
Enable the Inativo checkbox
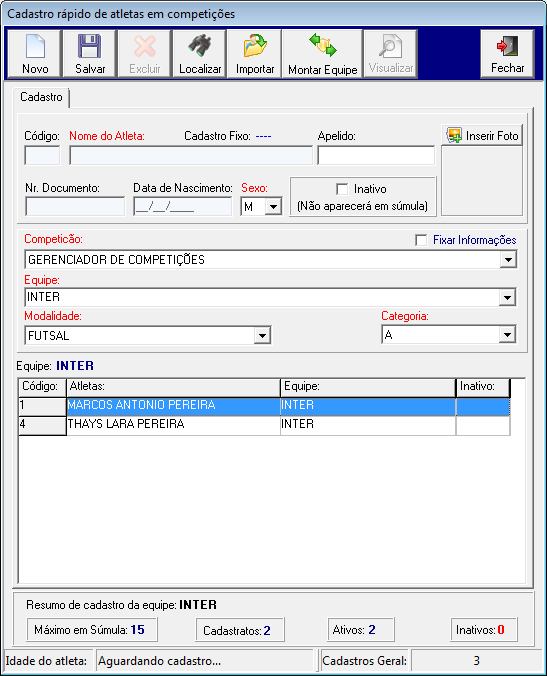click(x=342, y=189)
